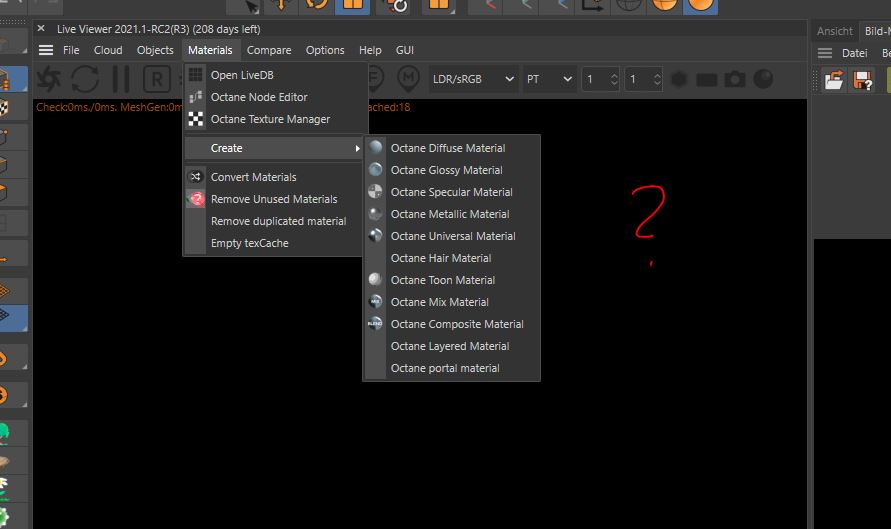
Task: Create an Octane Universal Material
Action: 452,236
